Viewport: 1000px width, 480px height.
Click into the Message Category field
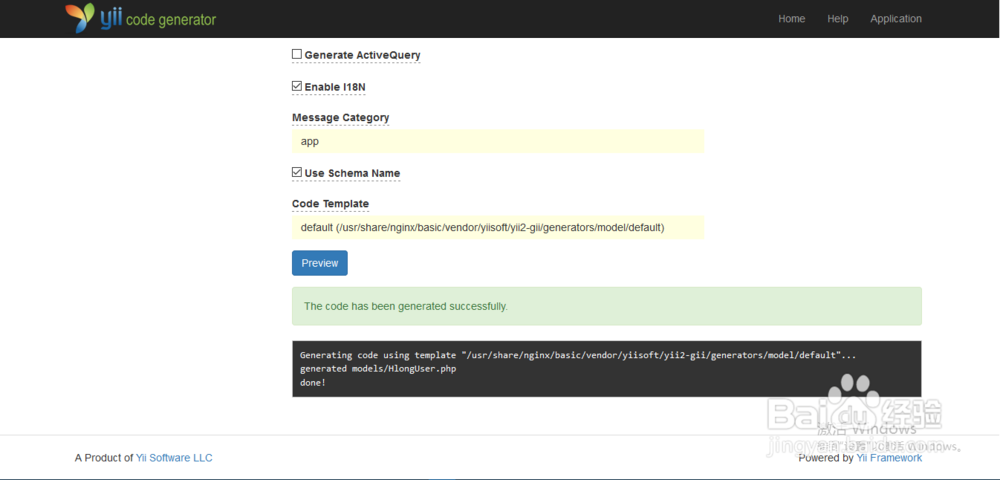tap(497, 142)
